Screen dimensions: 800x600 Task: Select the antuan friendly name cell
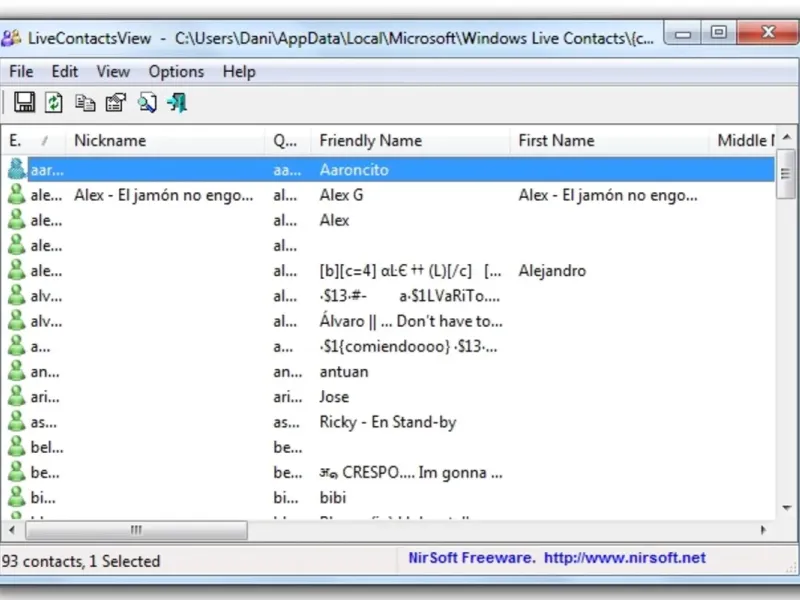click(344, 371)
